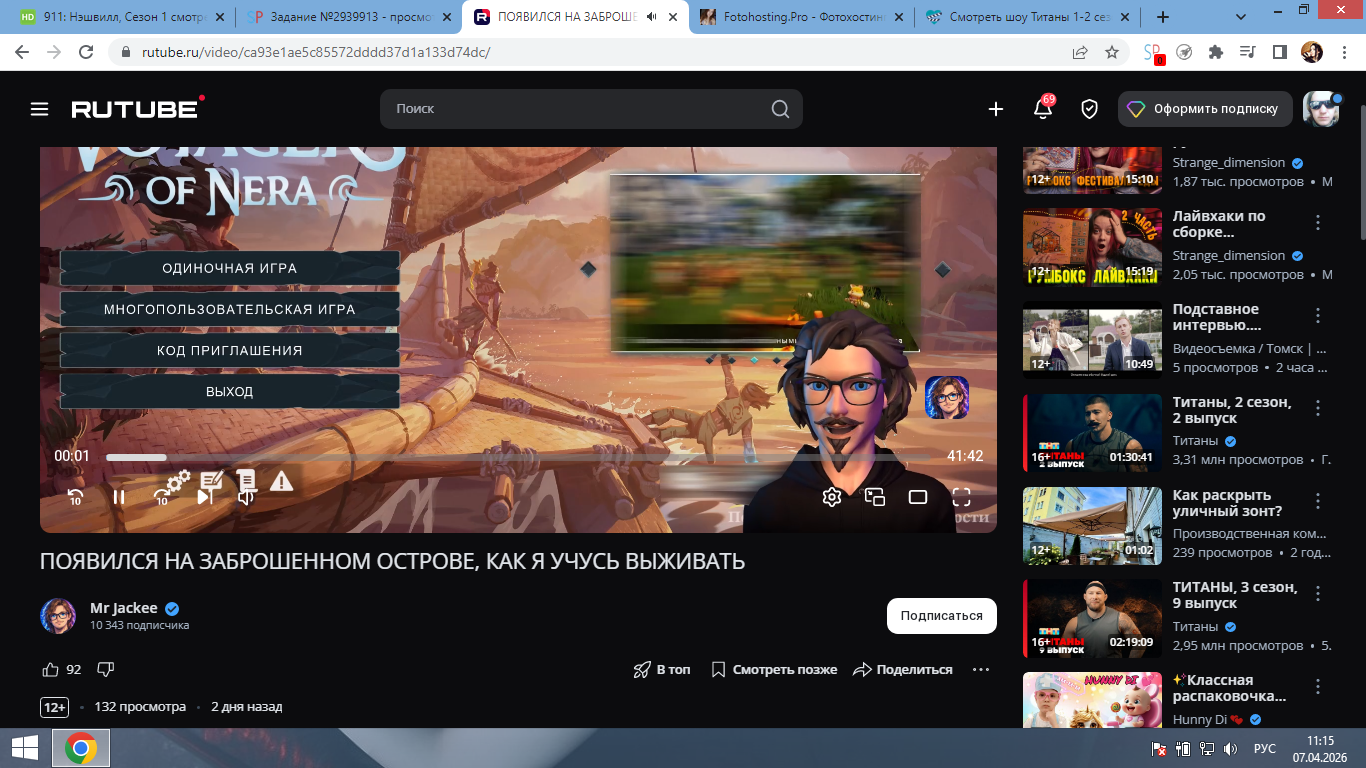Open the Chrome three-dot menu
Image resolution: width=1366 pixels, height=768 pixels.
(x=1343, y=52)
